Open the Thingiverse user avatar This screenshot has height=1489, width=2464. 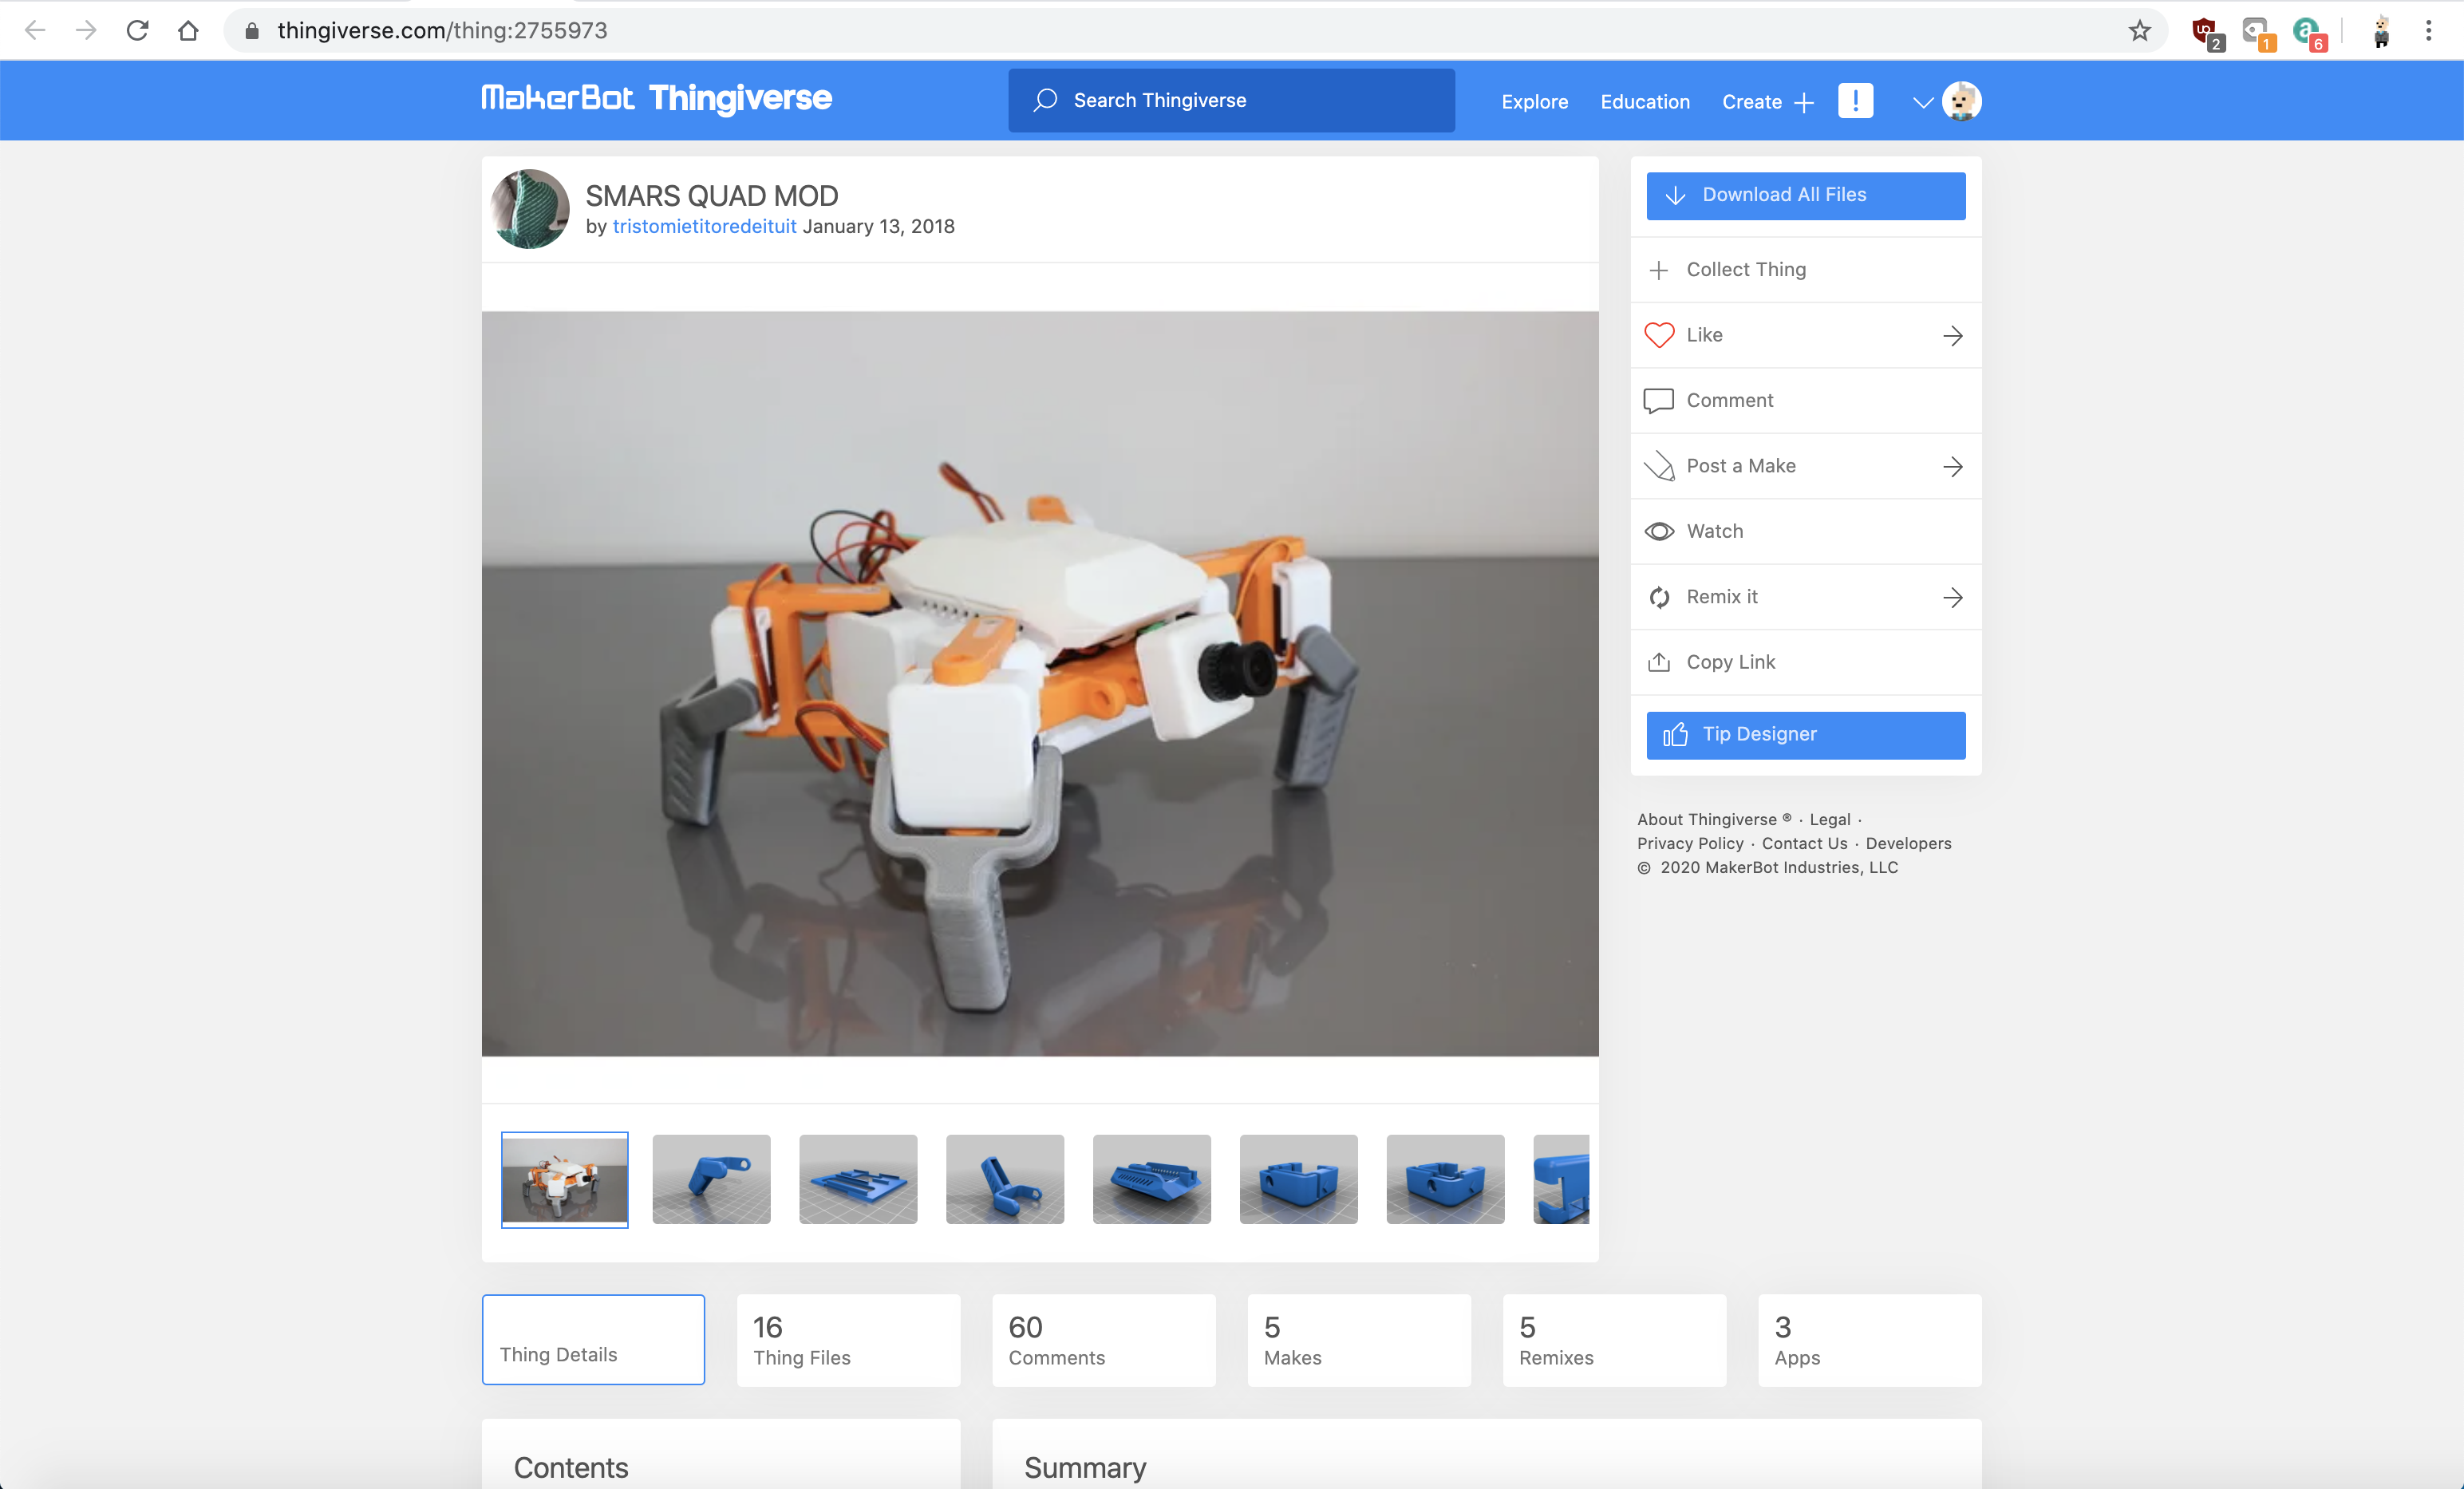[1961, 101]
